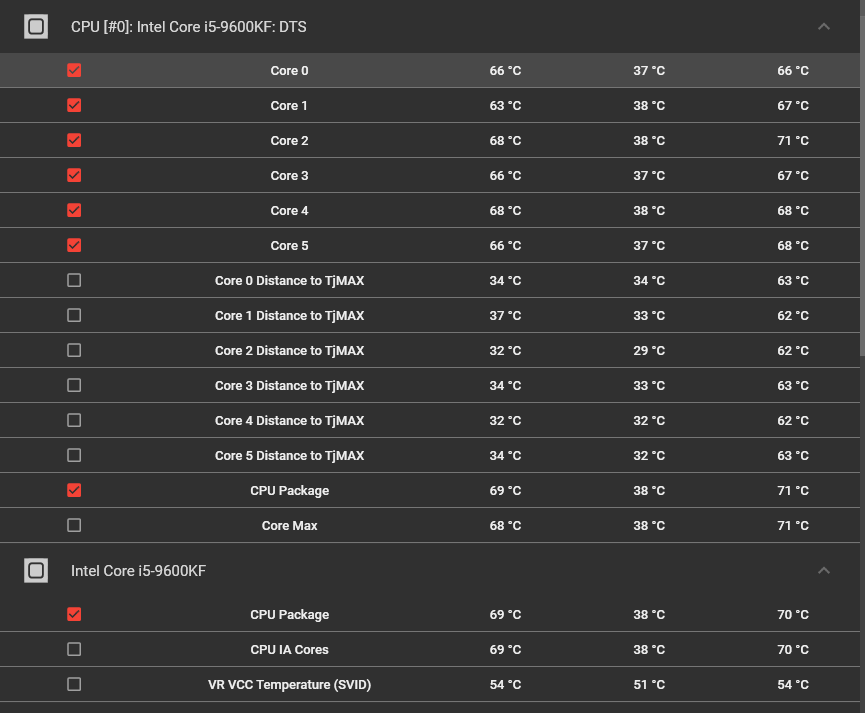Uncheck the Core 1 sensor checkbox
Viewport: 865px width, 713px height.
click(x=74, y=106)
